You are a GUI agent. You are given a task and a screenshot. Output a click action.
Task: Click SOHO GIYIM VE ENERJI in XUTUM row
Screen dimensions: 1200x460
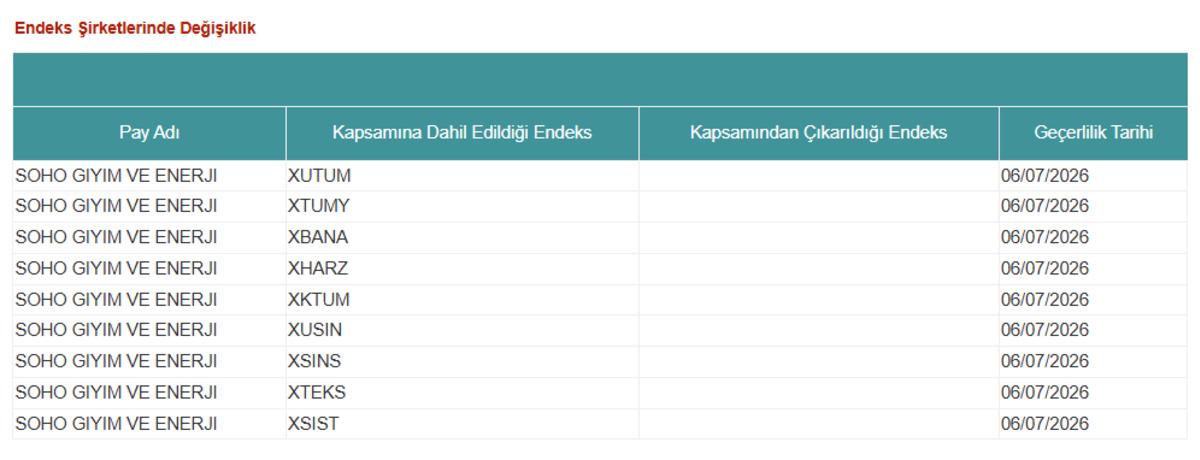[116, 176]
